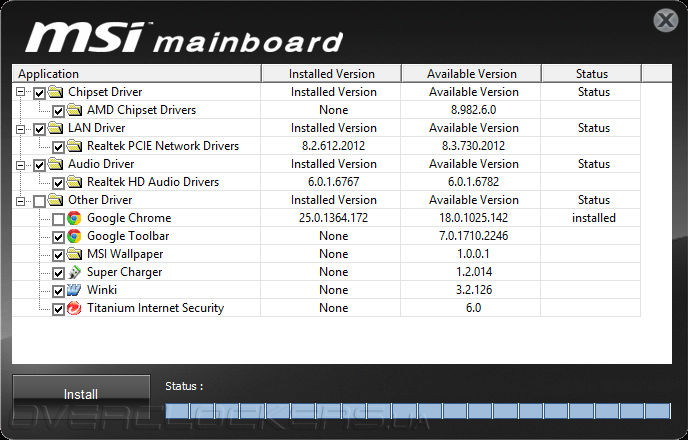Click available version 7.0.1710.2246
Screen dimensions: 688x440
click(473, 236)
